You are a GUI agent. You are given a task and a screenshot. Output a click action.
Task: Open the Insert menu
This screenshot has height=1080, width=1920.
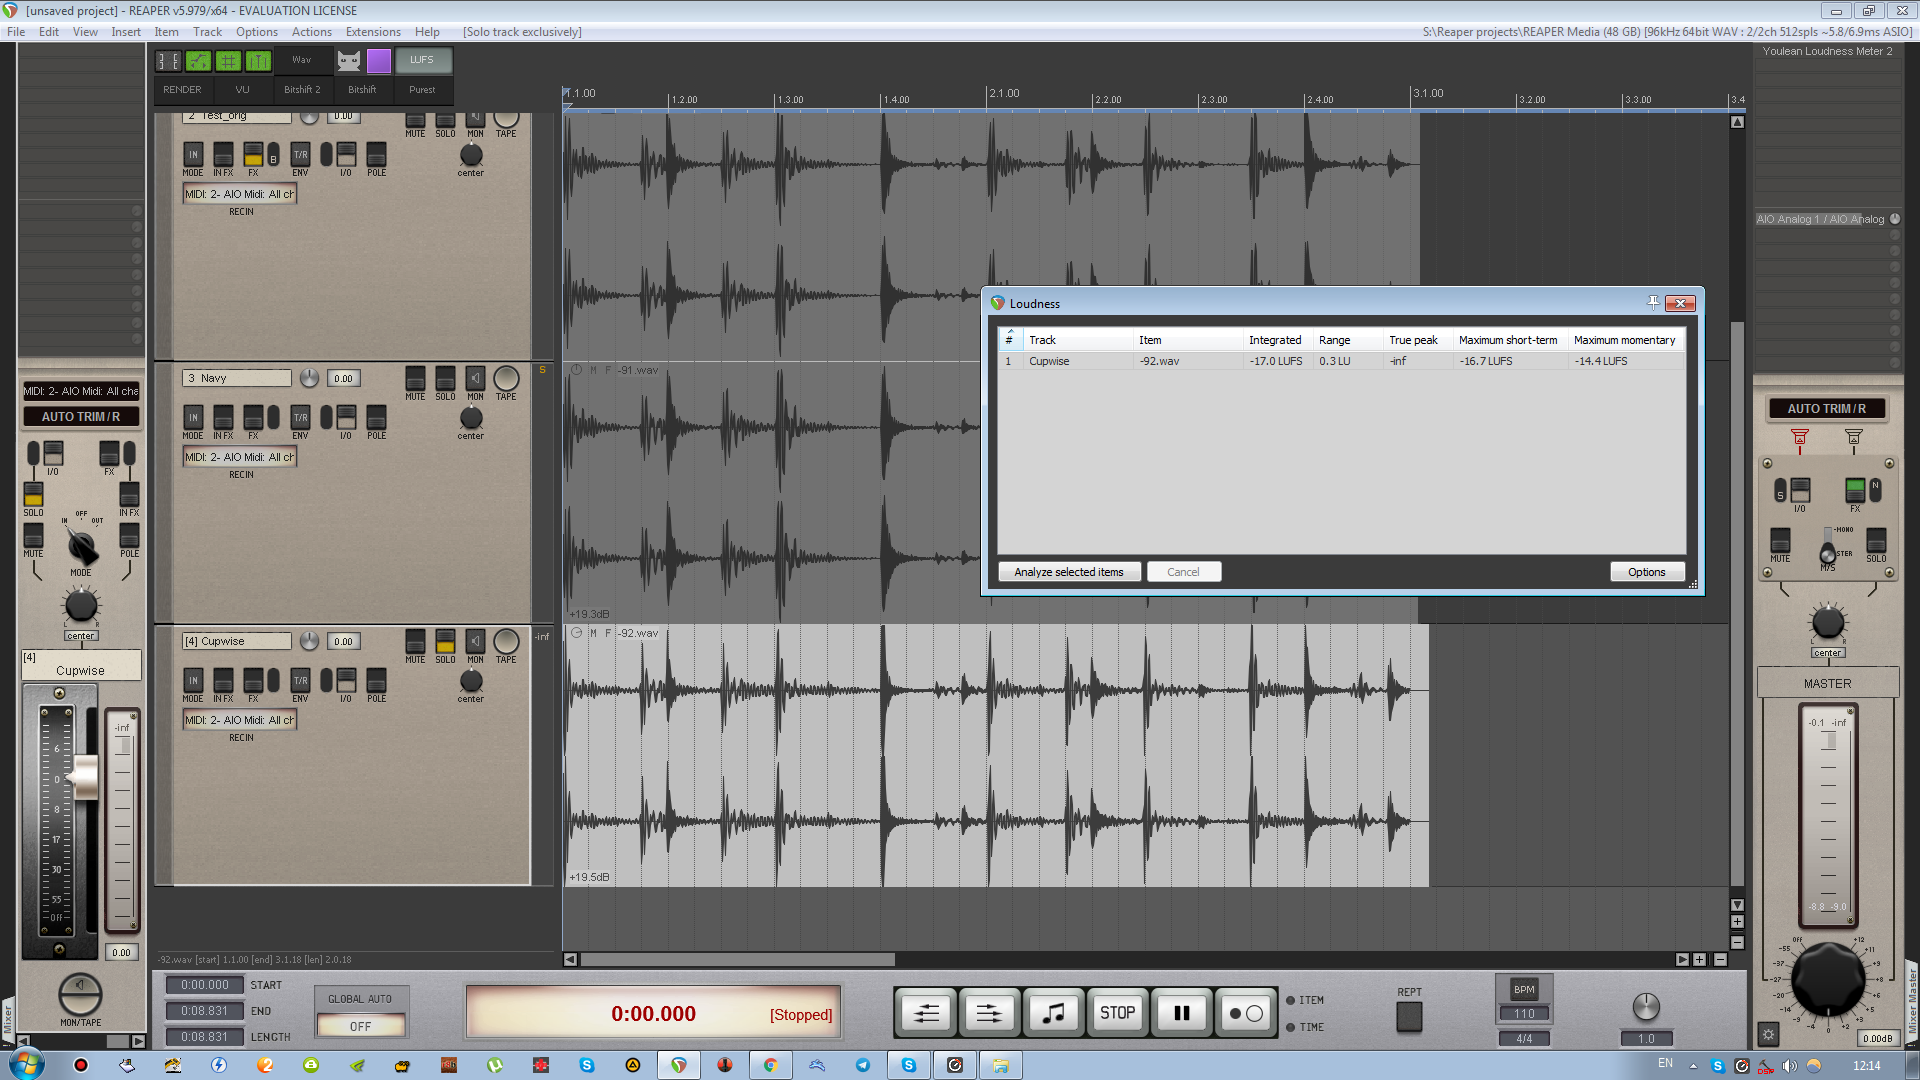point(126,32)
